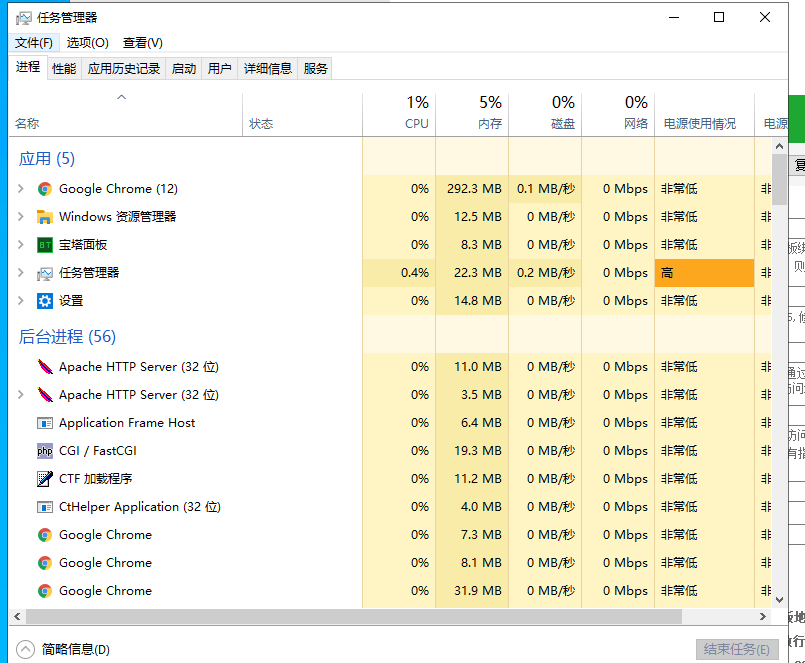
Task: Switch to the 性能 tab
Action: coord(64,69)
